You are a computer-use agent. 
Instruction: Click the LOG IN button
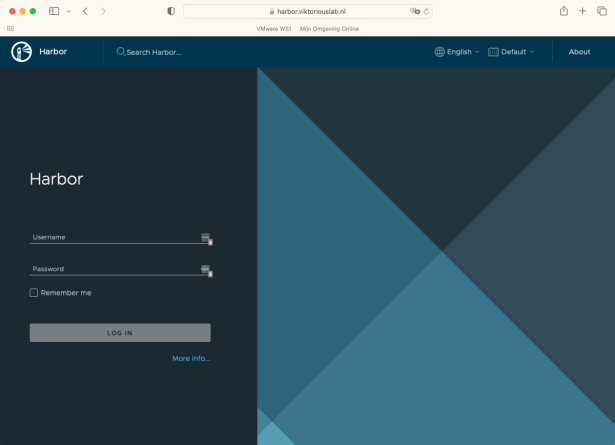120,332
